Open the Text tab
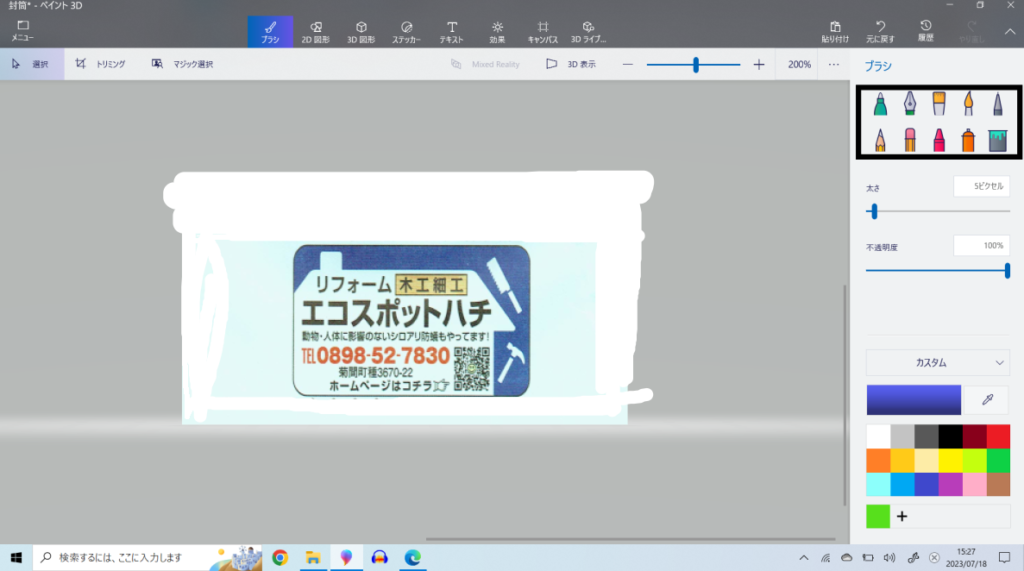Viewport: 1024px width, 571px height. 451,31
